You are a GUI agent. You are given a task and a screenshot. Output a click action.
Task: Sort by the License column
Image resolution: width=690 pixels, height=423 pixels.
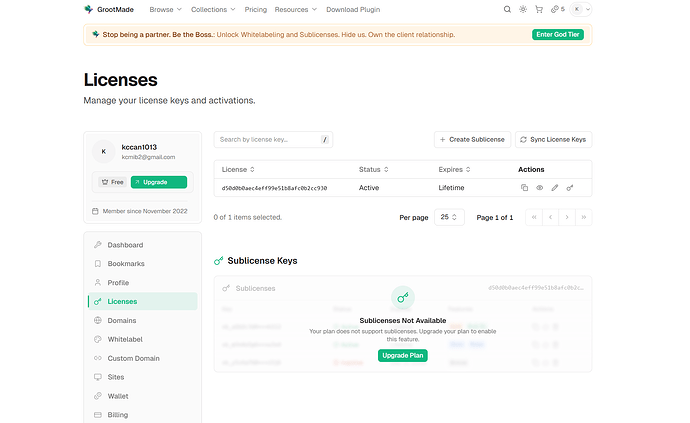[x=240, y=169]
